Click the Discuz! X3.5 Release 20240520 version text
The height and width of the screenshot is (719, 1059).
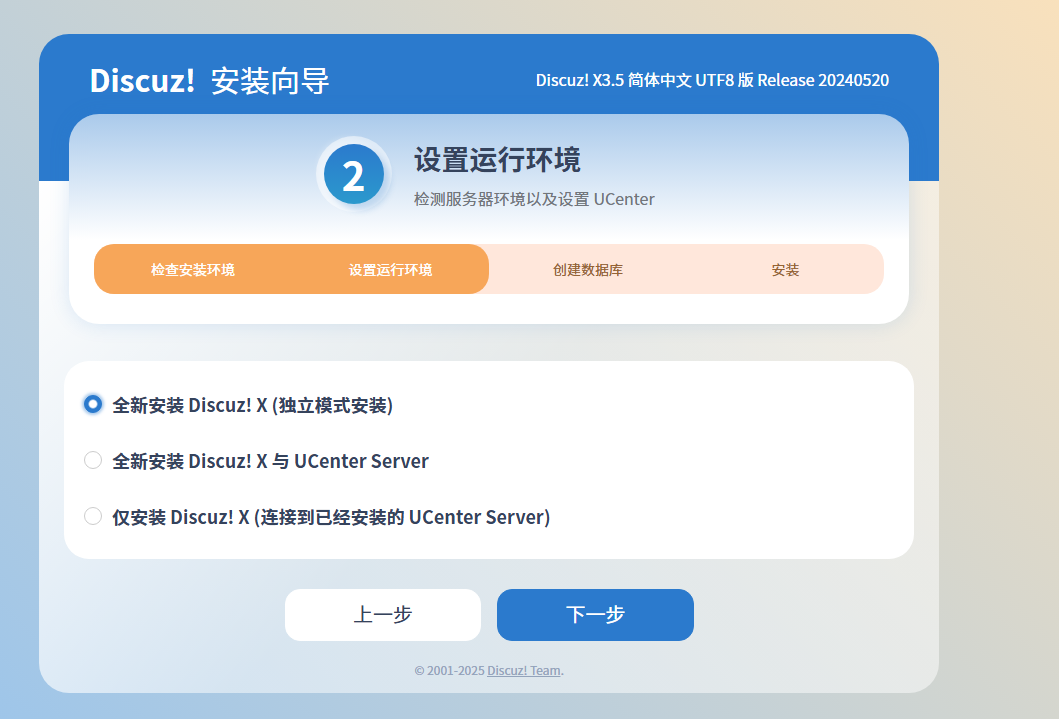[713, 80]
